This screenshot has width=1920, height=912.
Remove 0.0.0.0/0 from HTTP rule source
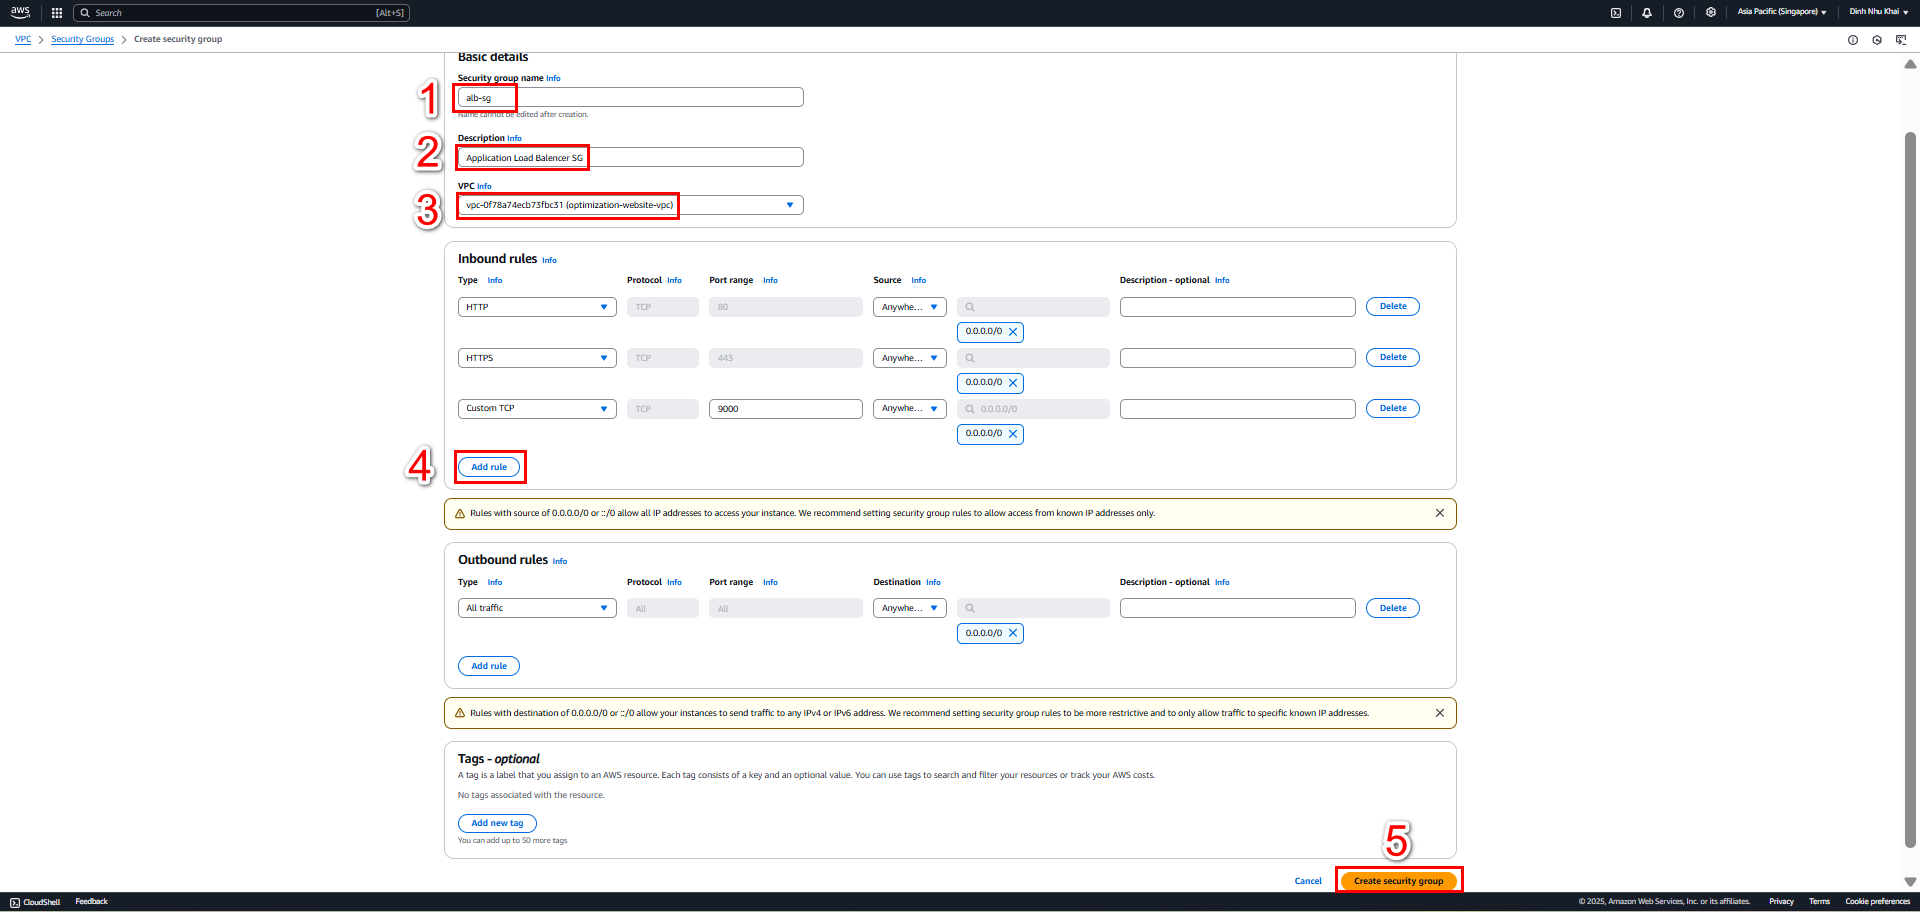pyautogui.click(x=1013, y=332)
